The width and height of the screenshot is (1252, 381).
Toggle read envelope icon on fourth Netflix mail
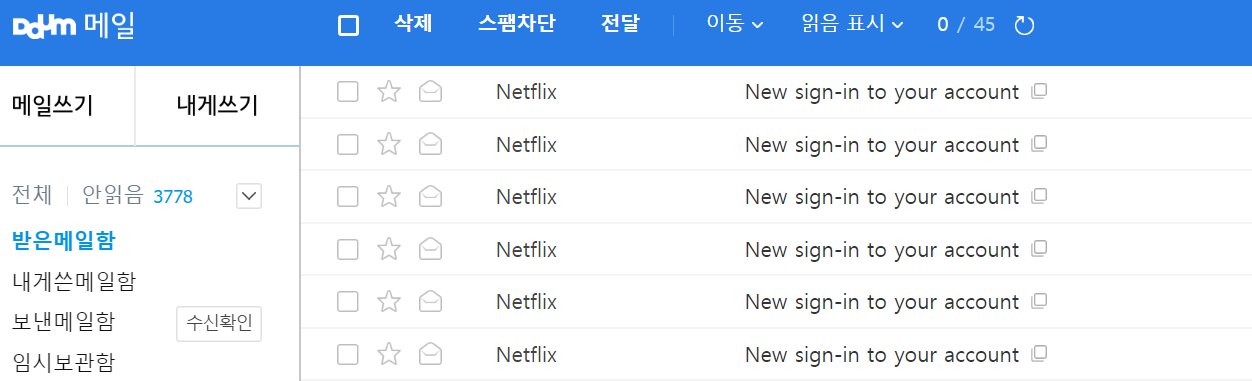click(431, 249)
